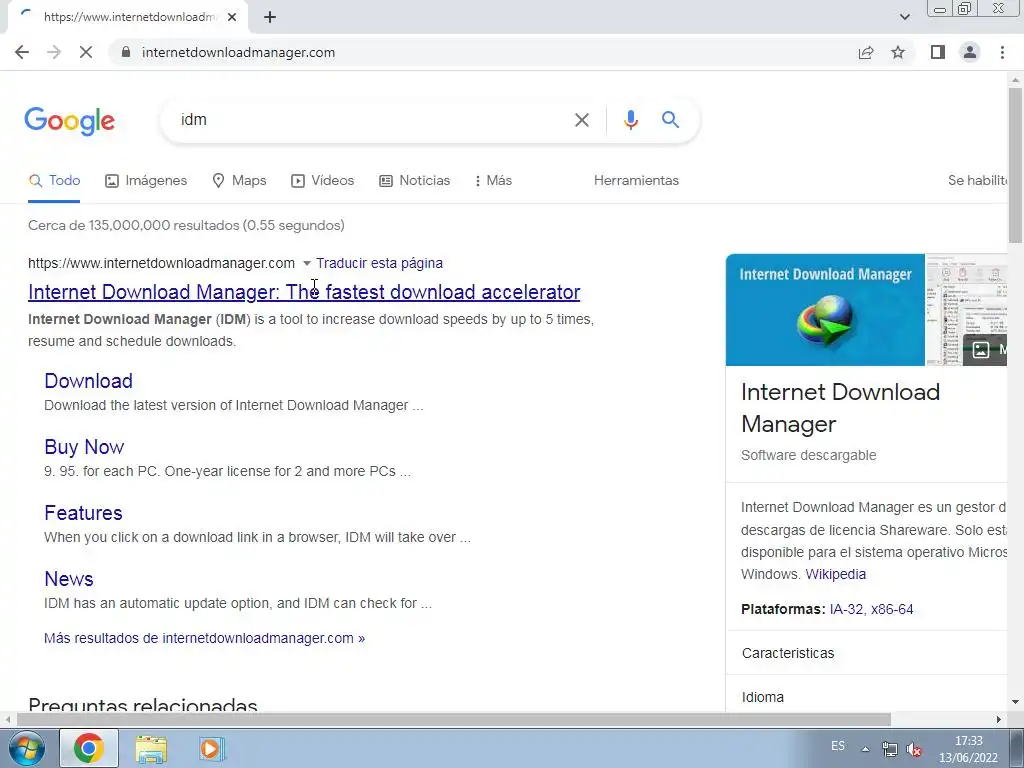Launch Windows Media Player from taskbar

[211, 748]
